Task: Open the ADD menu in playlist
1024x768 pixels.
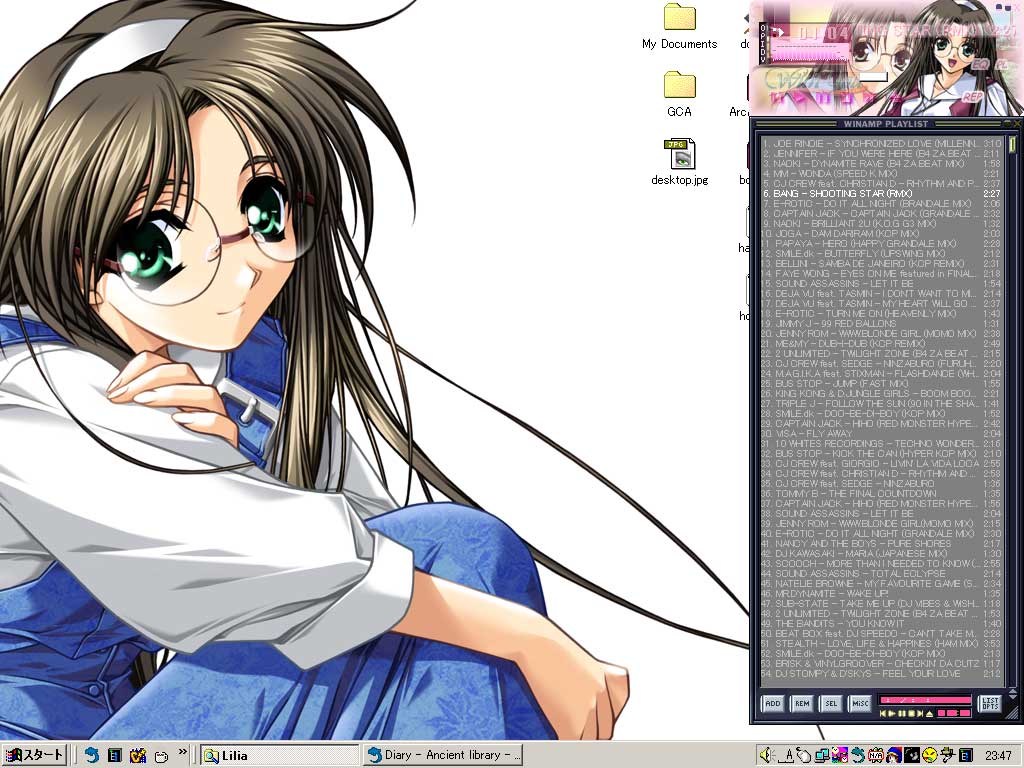Action: pos(773,703)
